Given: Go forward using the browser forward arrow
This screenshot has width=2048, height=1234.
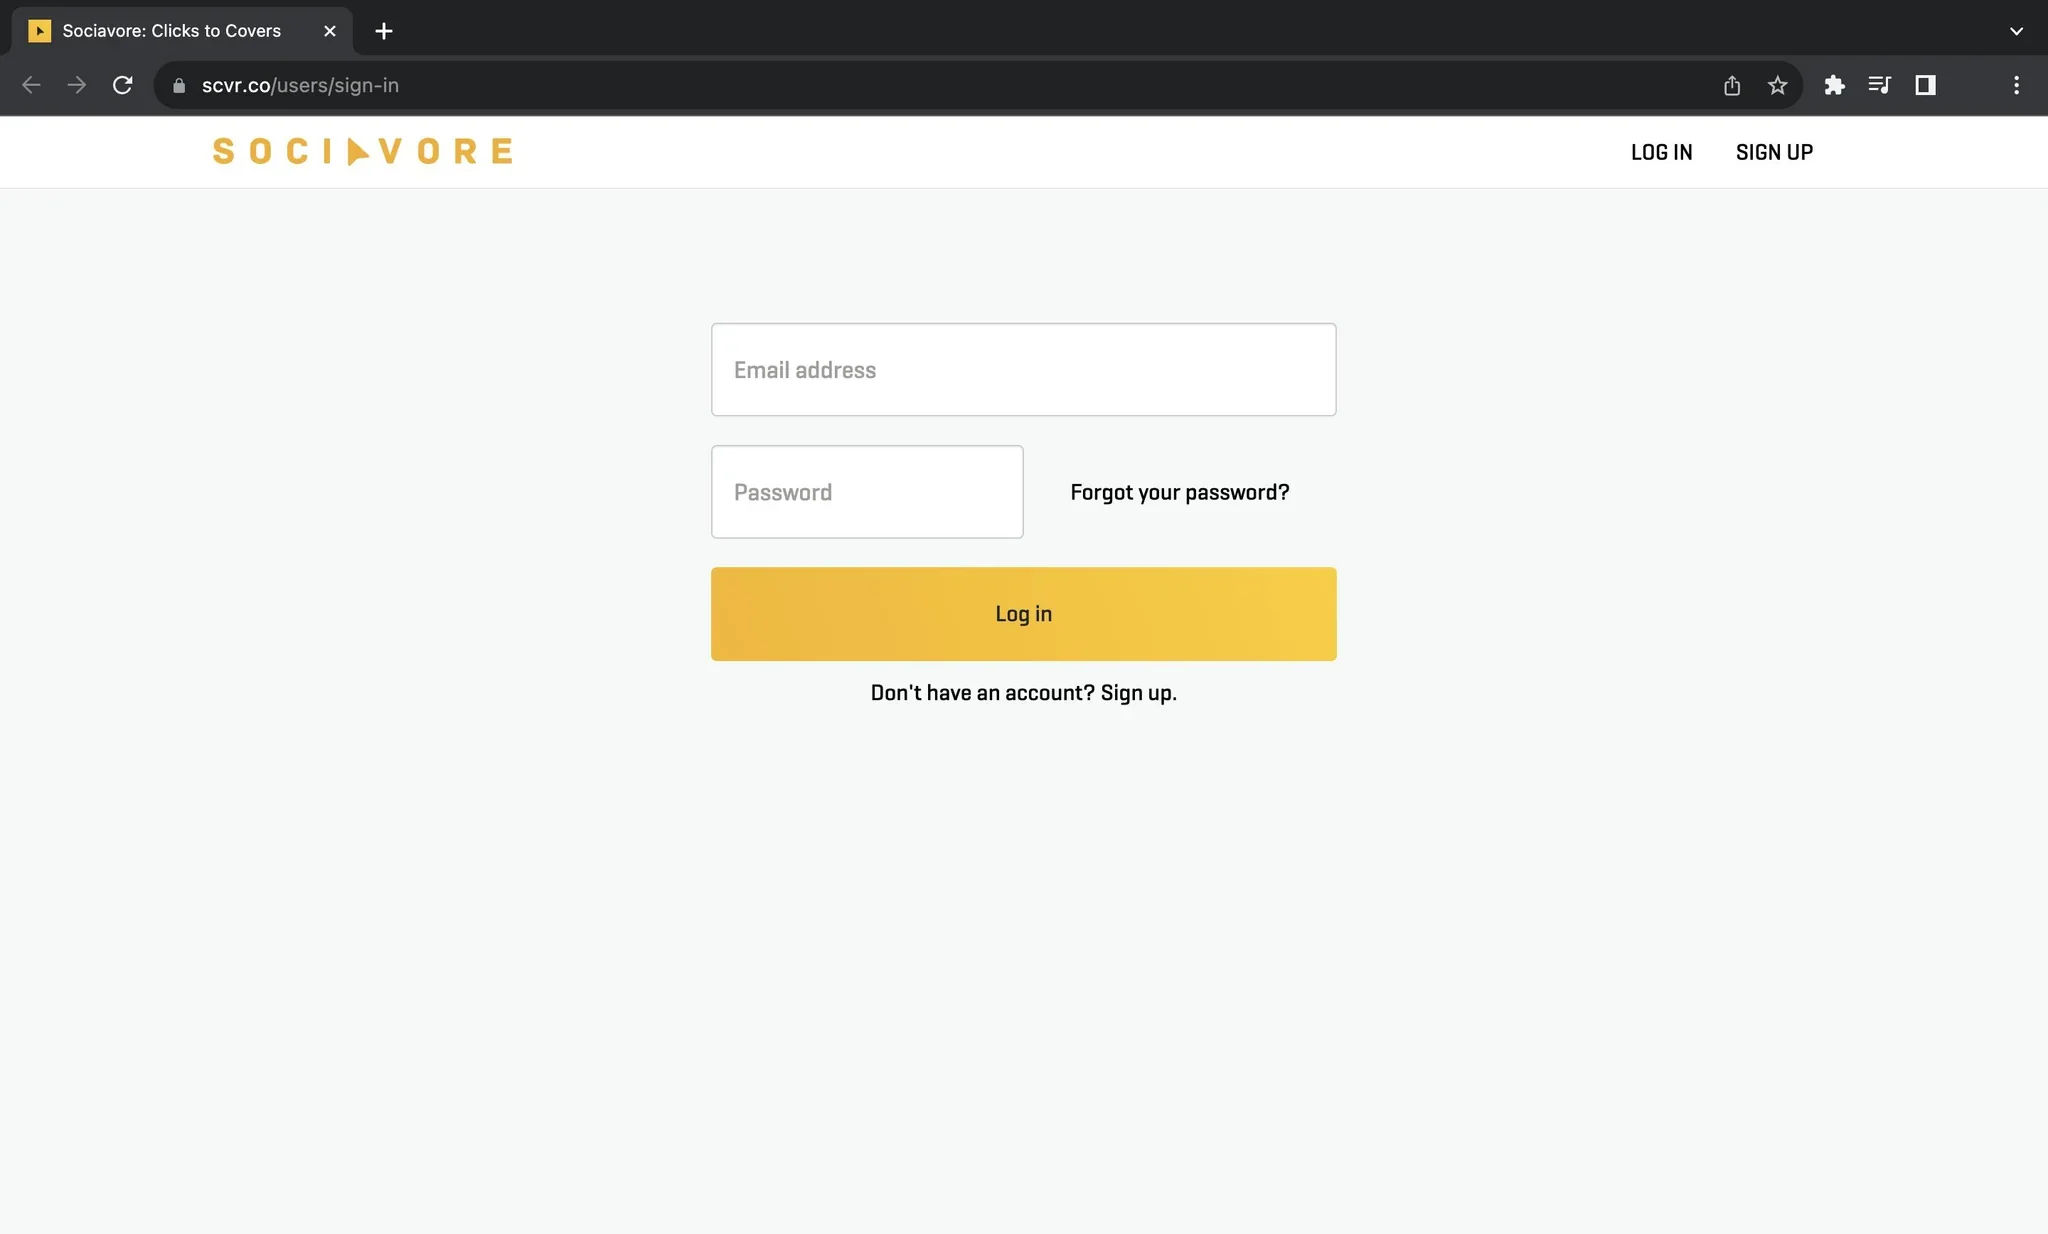Looking at the screenshot, I should click(77, 85).
